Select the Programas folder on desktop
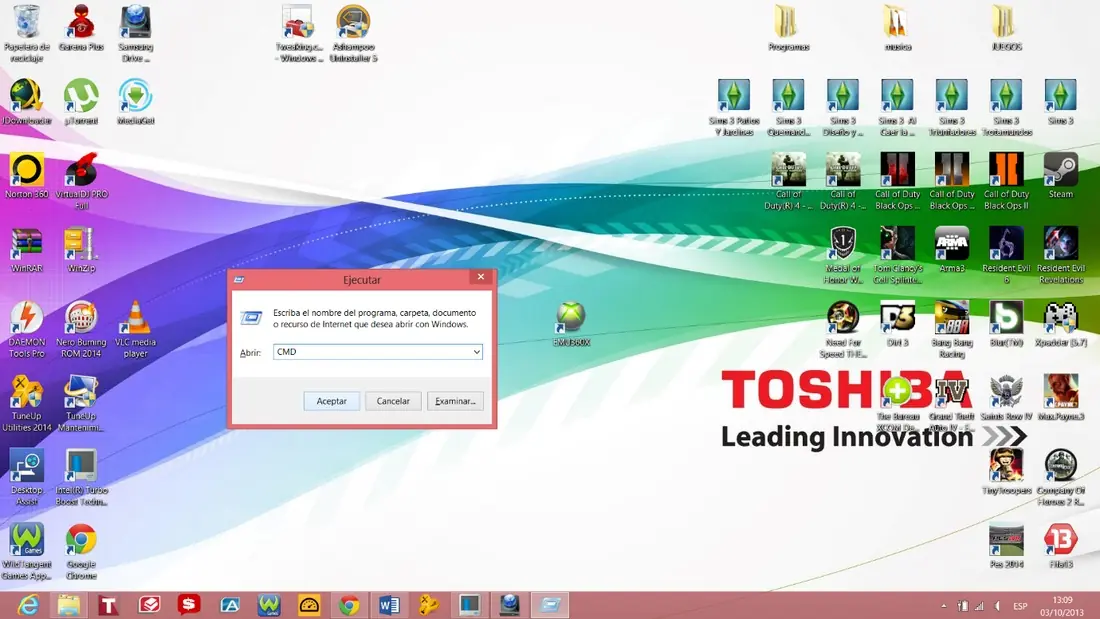Image resolution: width=1100 pixels, height=619 pixels. point(789,28)
